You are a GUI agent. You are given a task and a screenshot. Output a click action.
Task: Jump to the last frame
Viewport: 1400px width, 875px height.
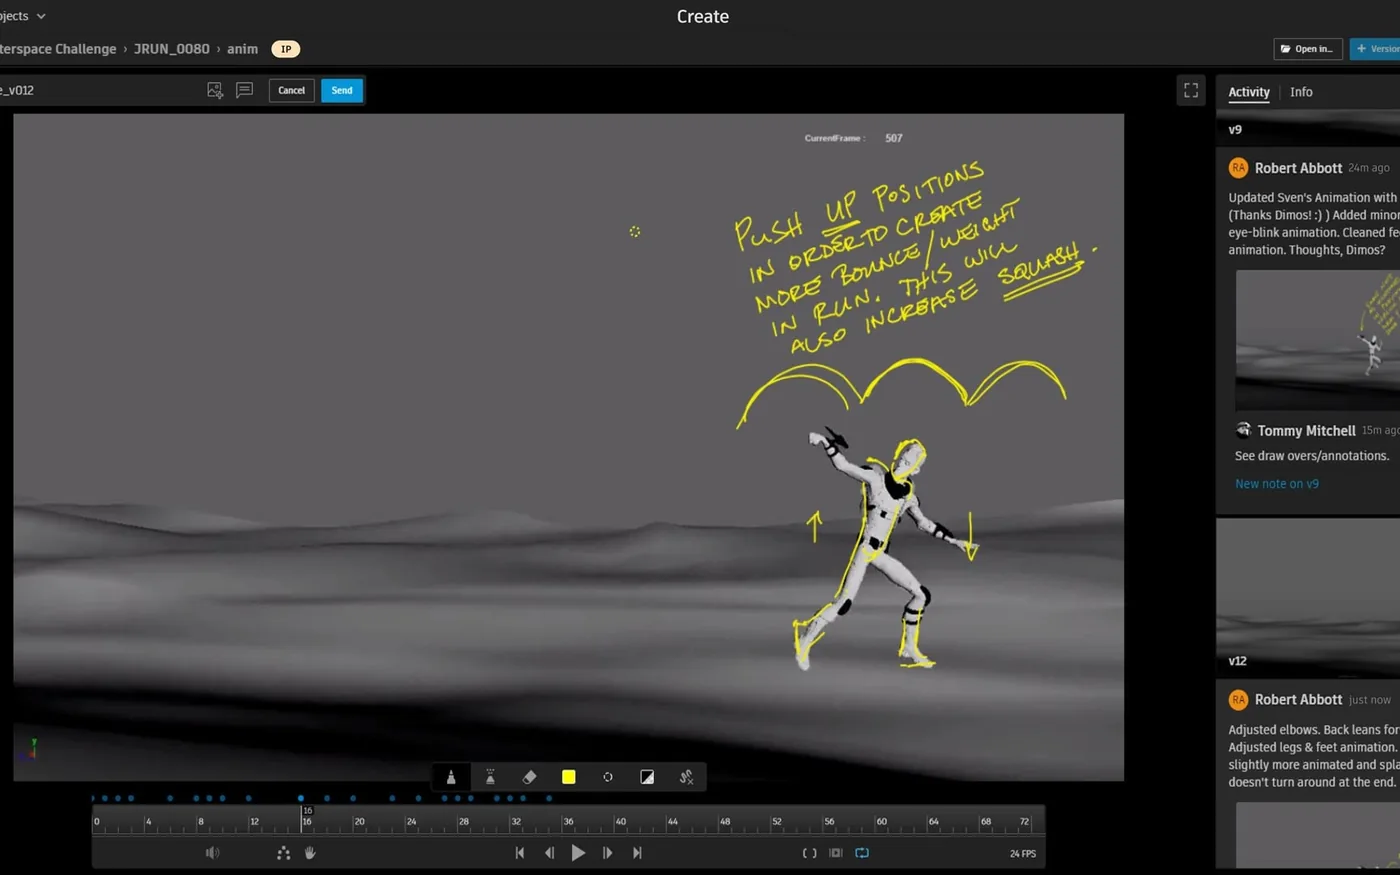[637, 853]
